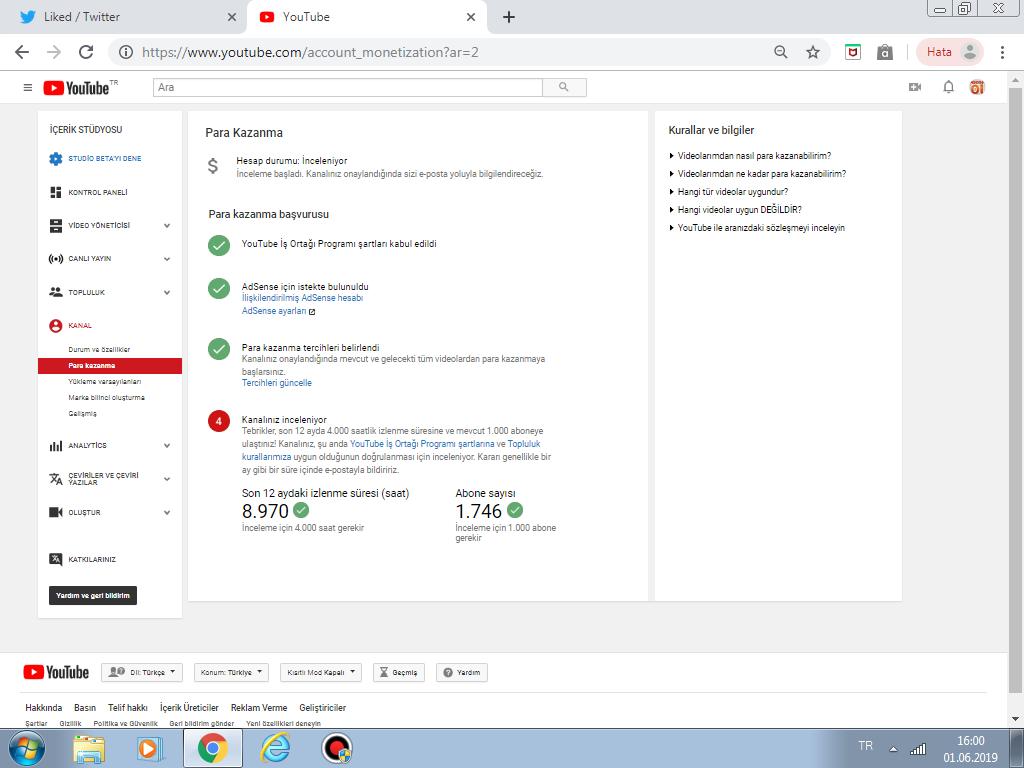Click the Kontrol Paneli dashboard icon
Viewport: 1024px width, 768px height.
pyautogui.click(x=56, y=192)
